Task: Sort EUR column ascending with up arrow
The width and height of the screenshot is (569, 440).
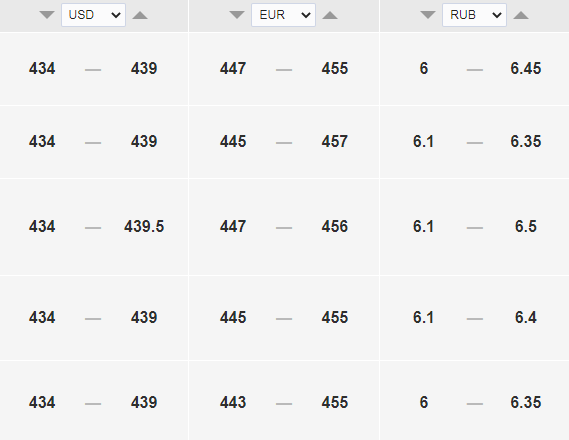Action: 330,15
